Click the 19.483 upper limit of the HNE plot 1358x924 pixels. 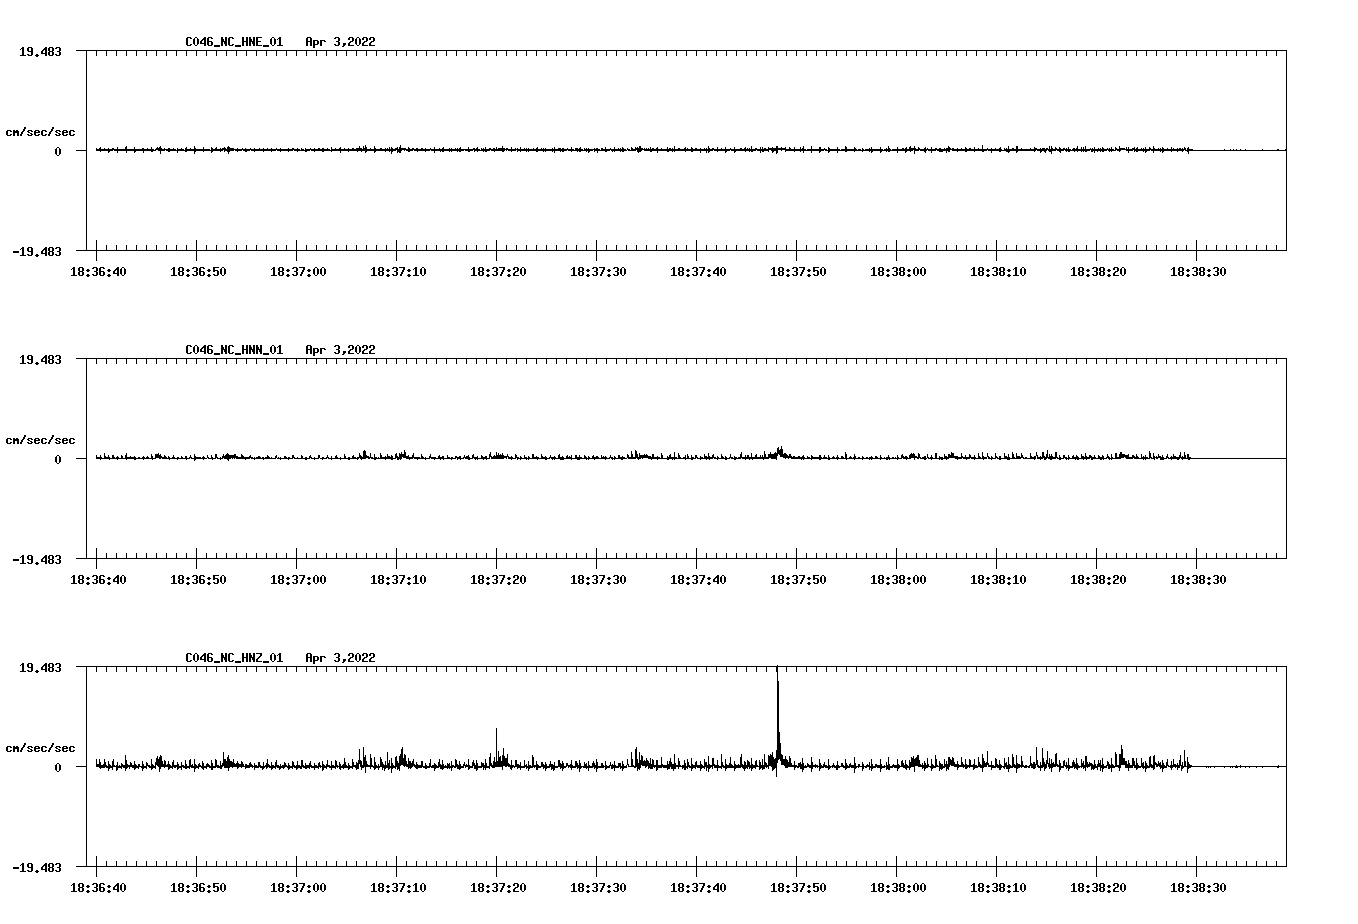pyautogui.click(x=40, y=51)
